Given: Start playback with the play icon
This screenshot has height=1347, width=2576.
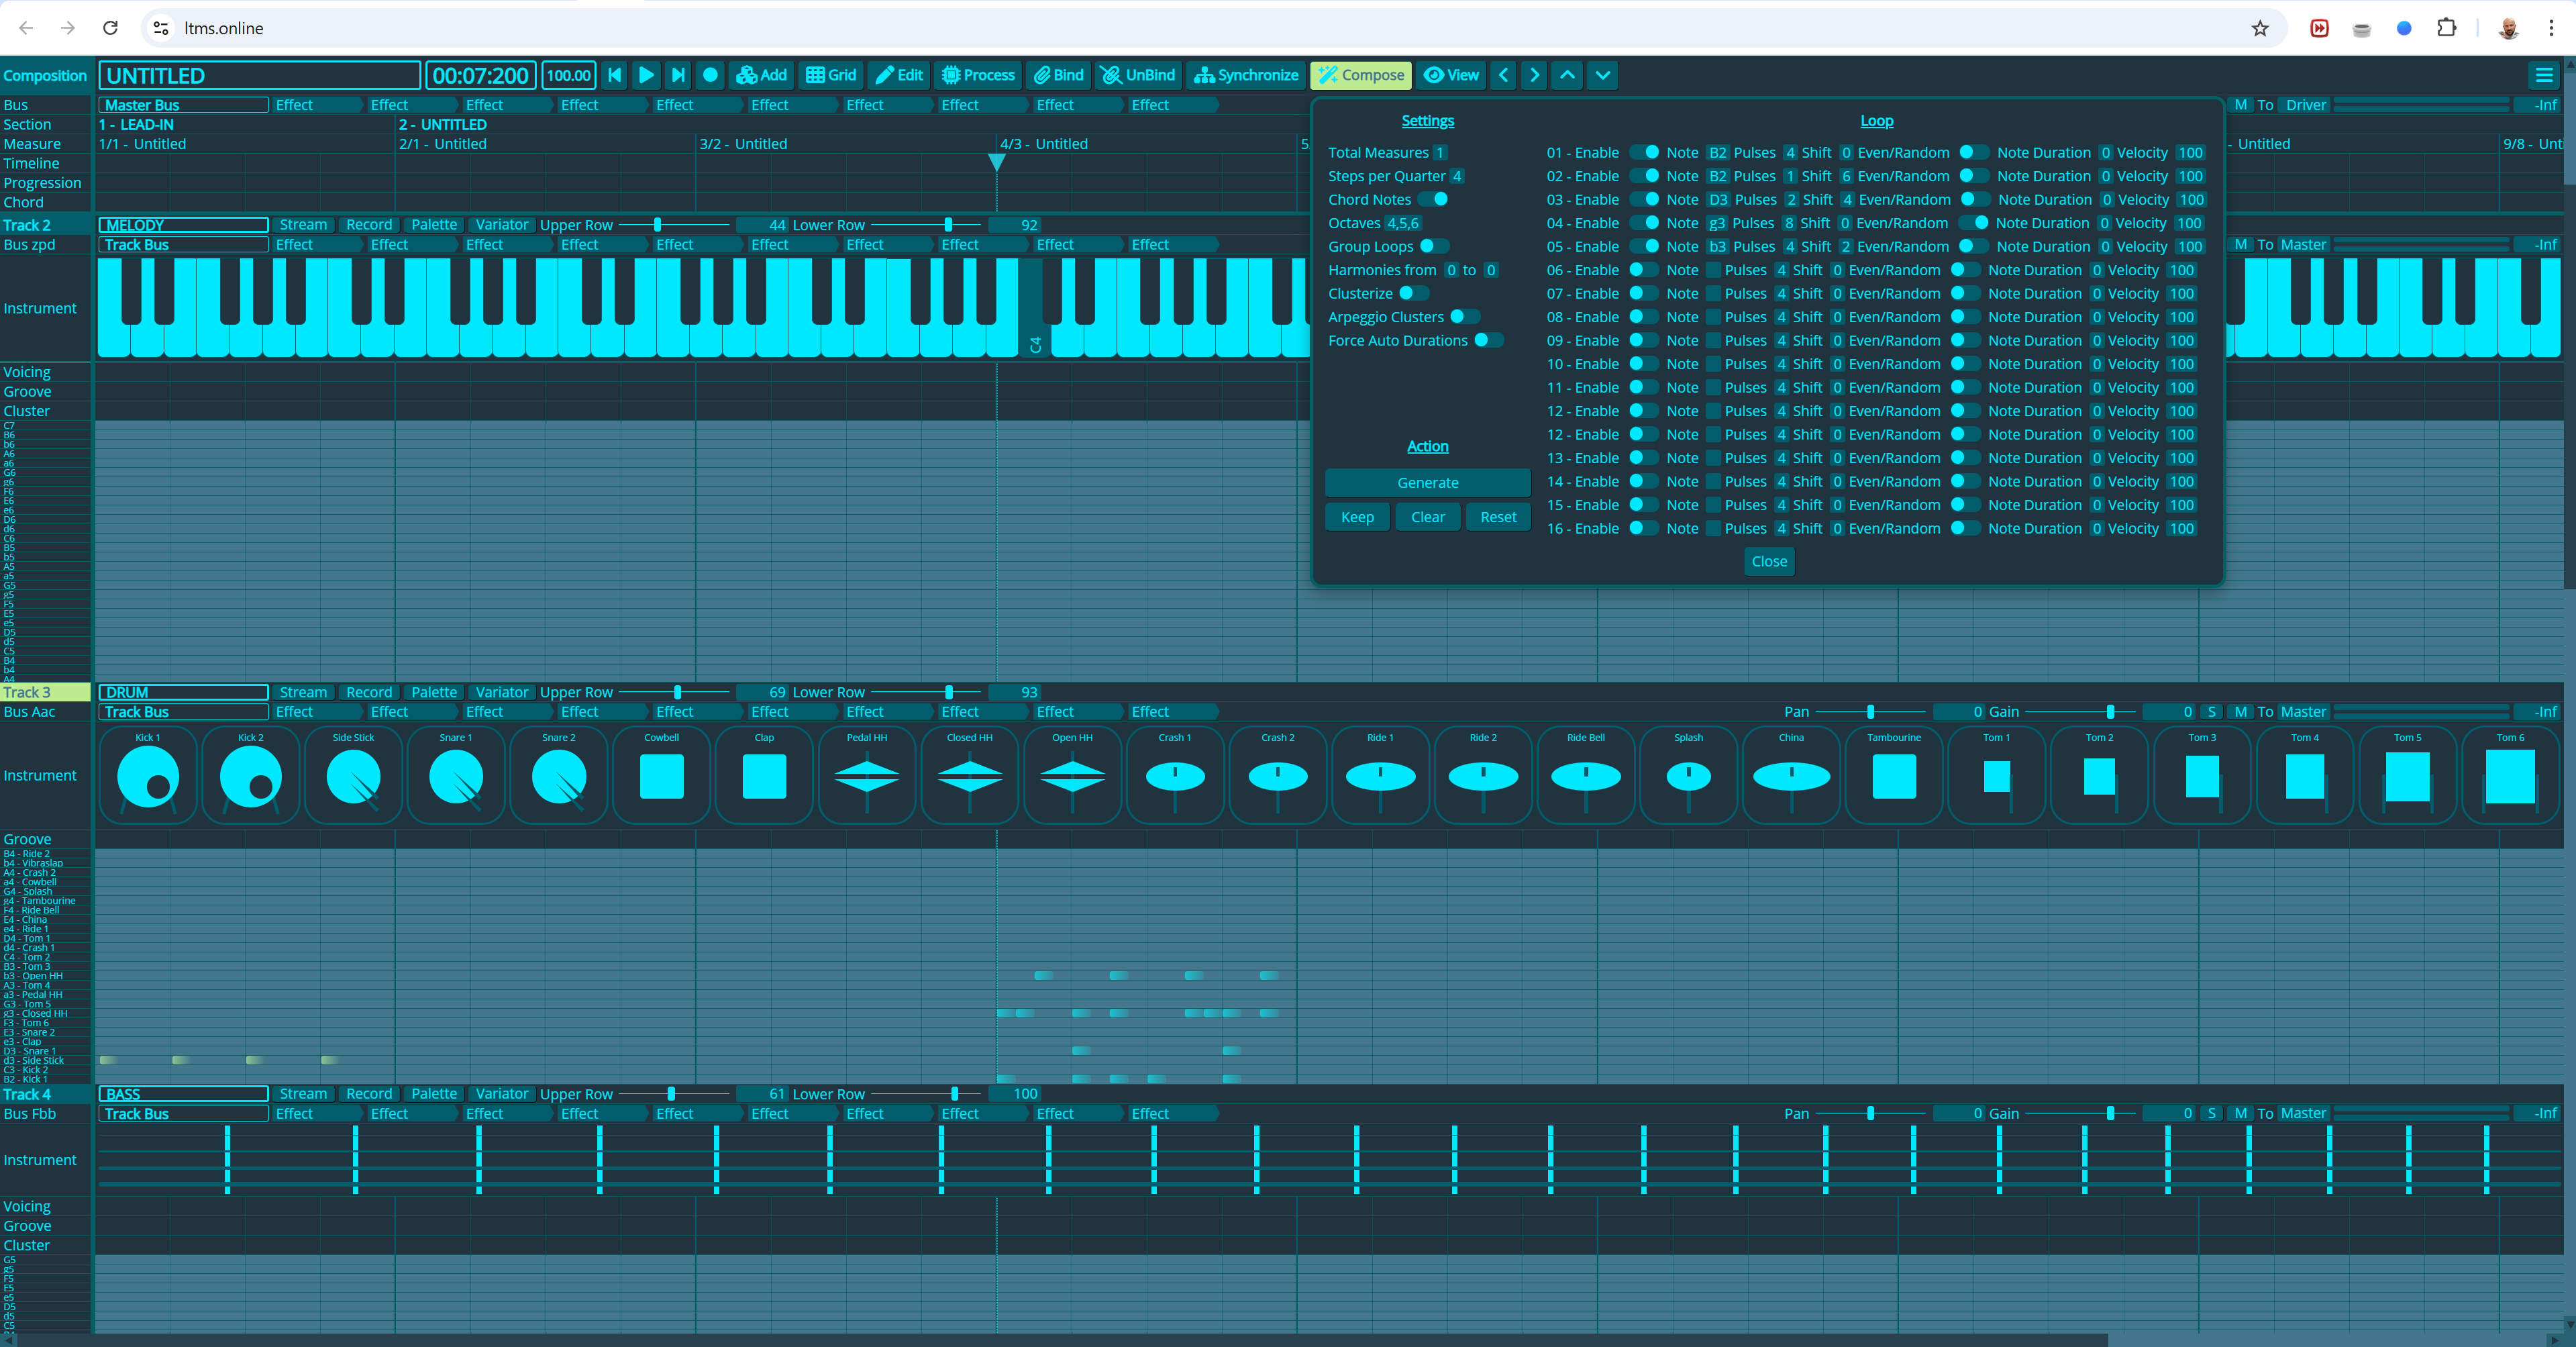Looking at the screenshot, I should [x=646, y=75].
